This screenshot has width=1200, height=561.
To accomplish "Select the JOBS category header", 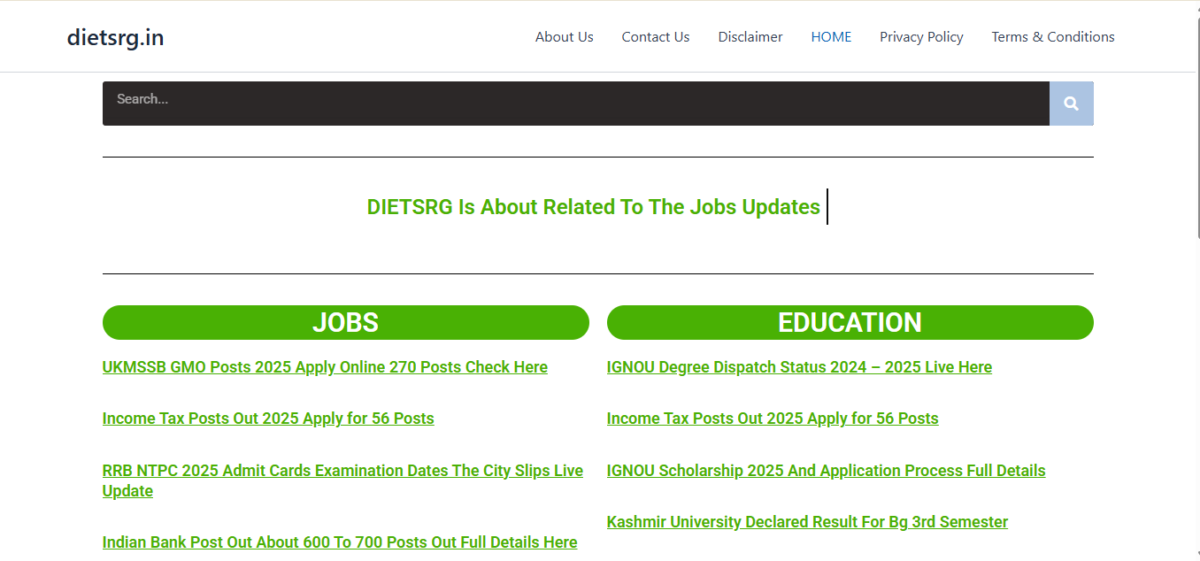I will [346, 322].
